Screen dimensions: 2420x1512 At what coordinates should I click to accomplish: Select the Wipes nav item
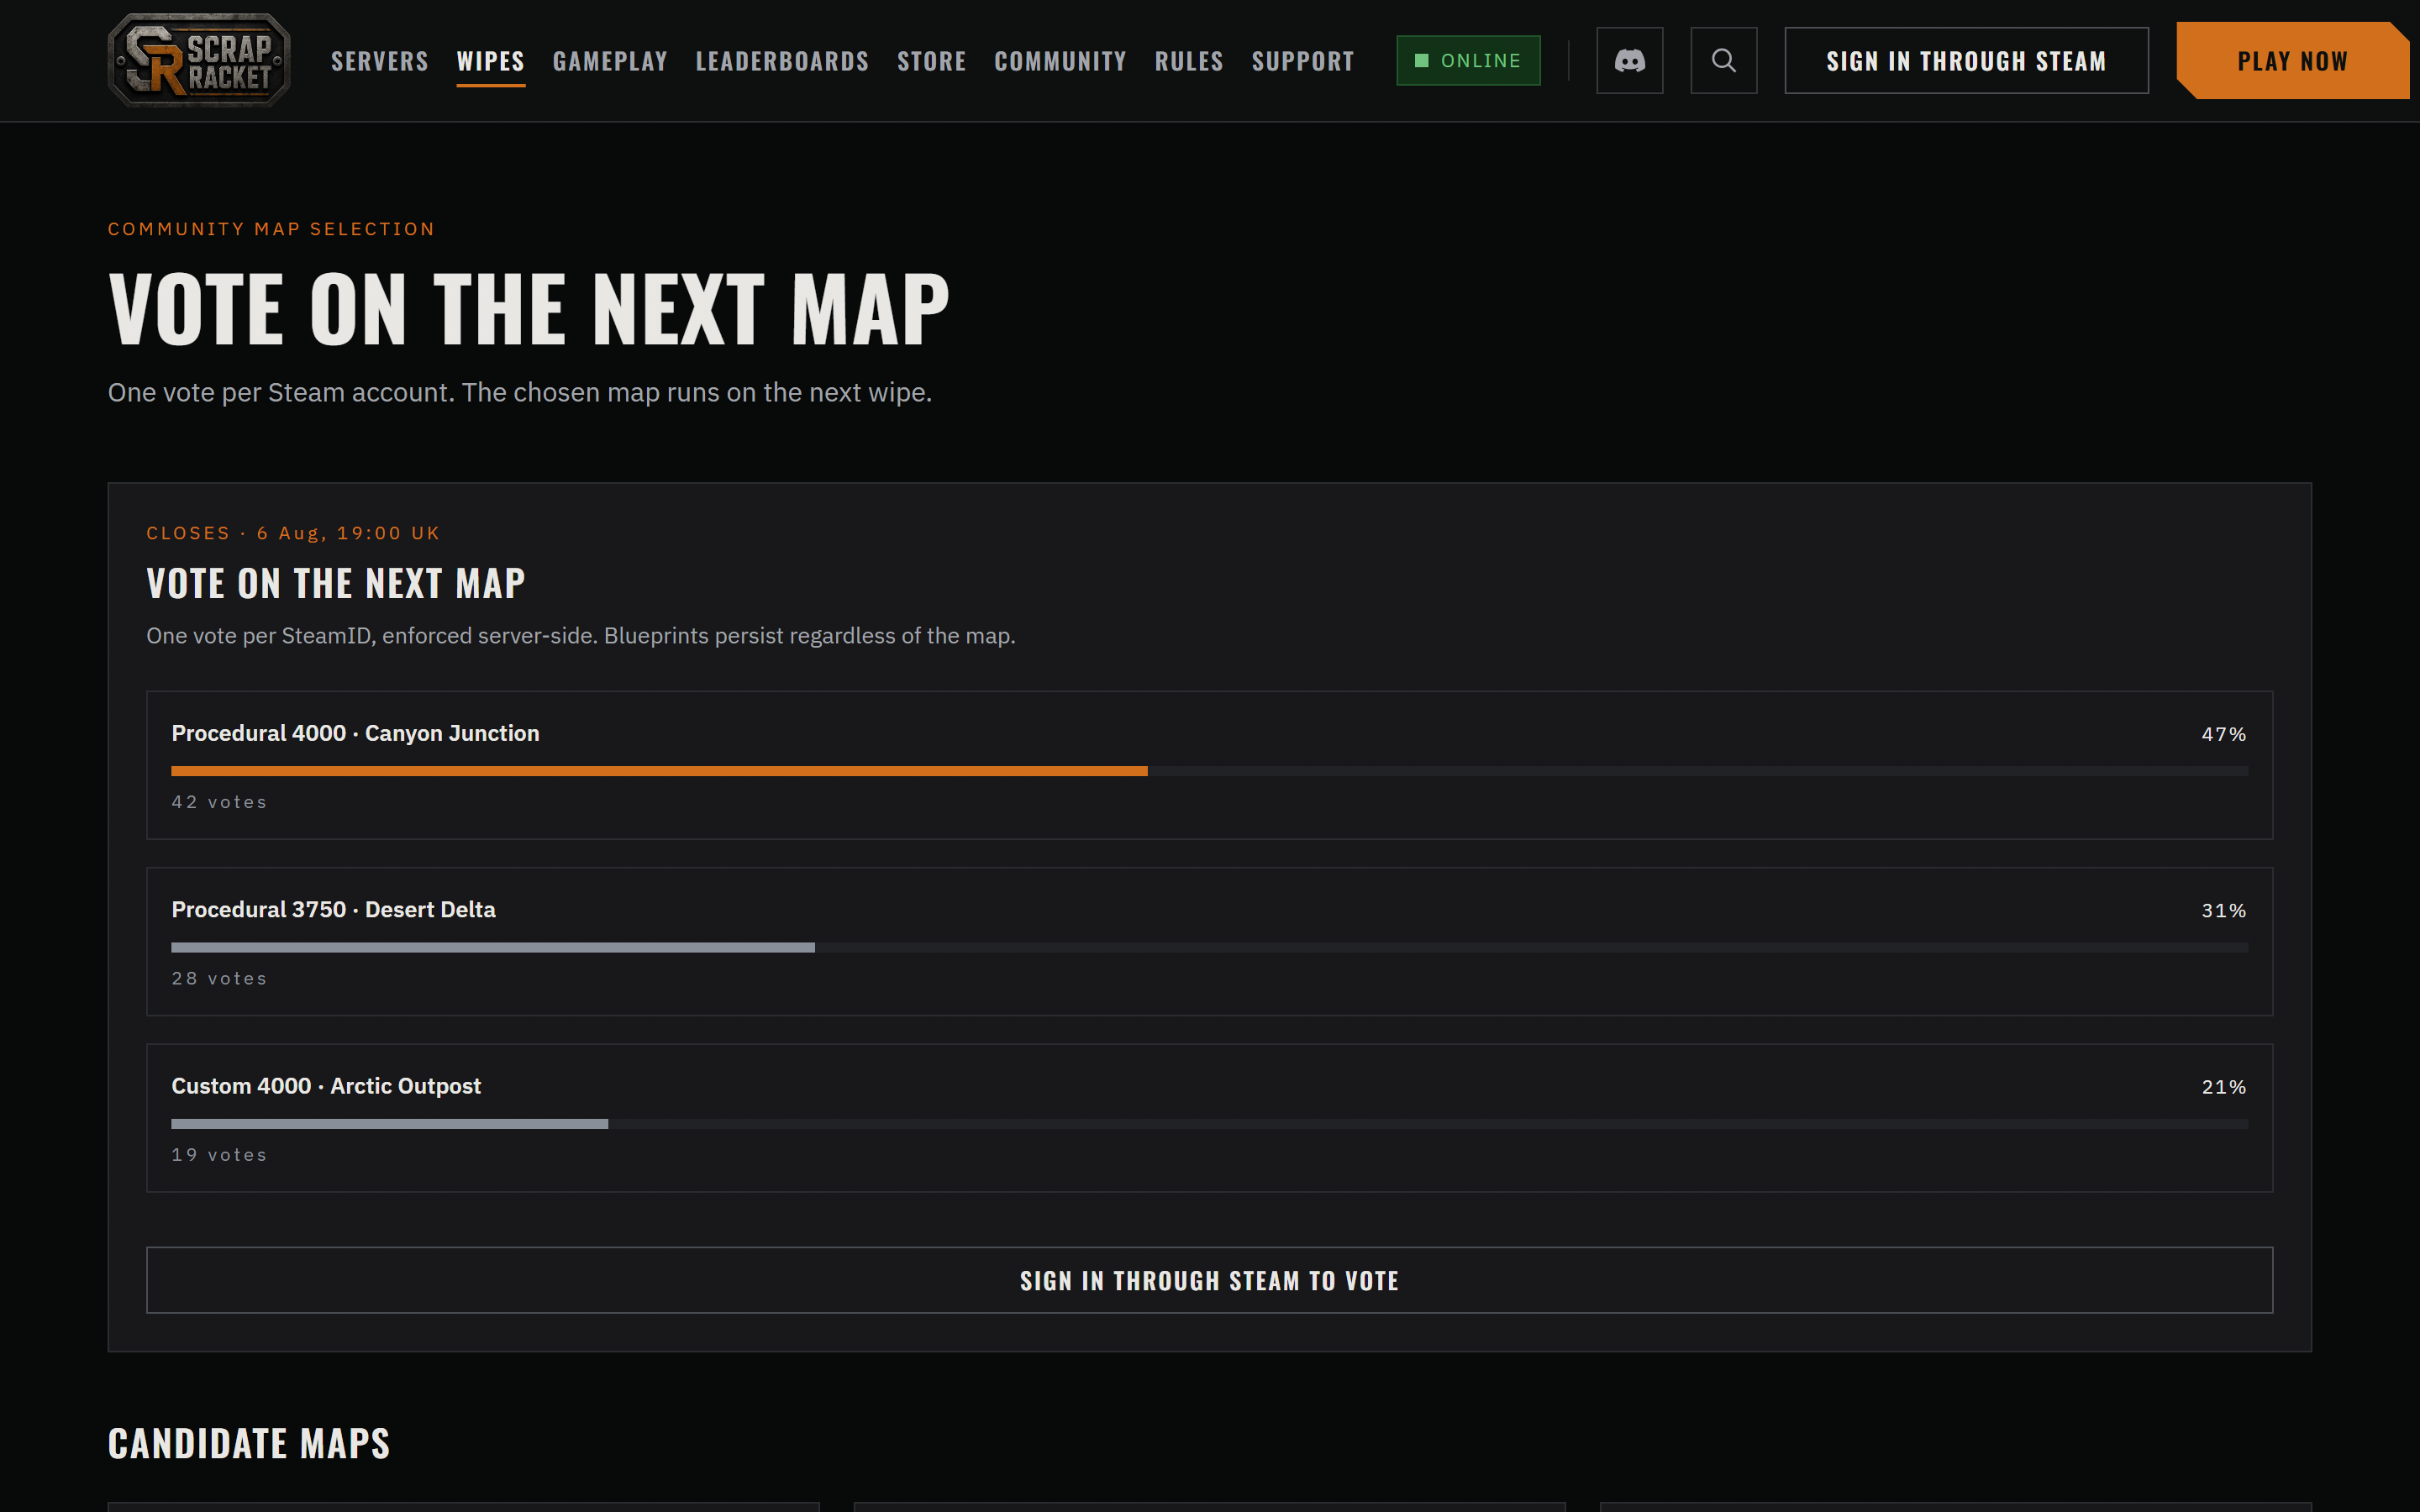click(490, 61)
